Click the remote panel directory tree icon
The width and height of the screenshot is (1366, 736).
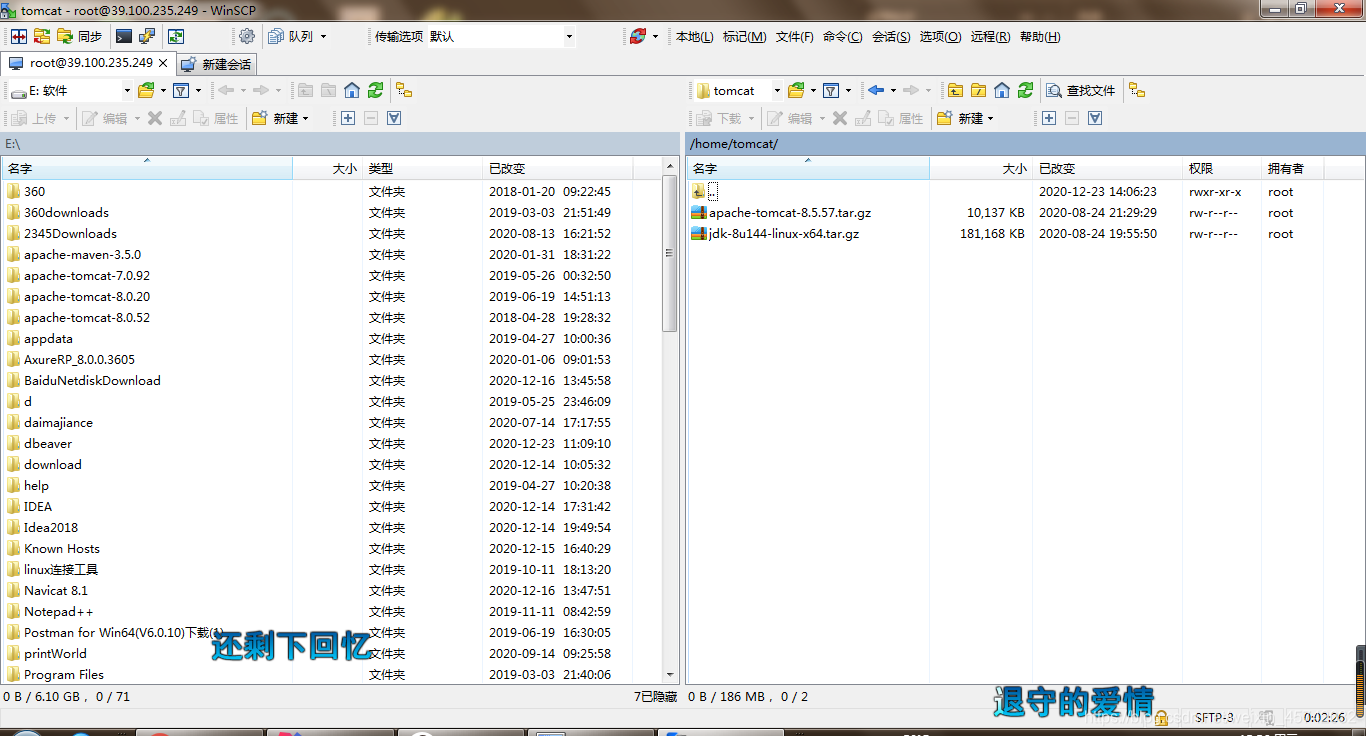click(x=1137, y=90)
